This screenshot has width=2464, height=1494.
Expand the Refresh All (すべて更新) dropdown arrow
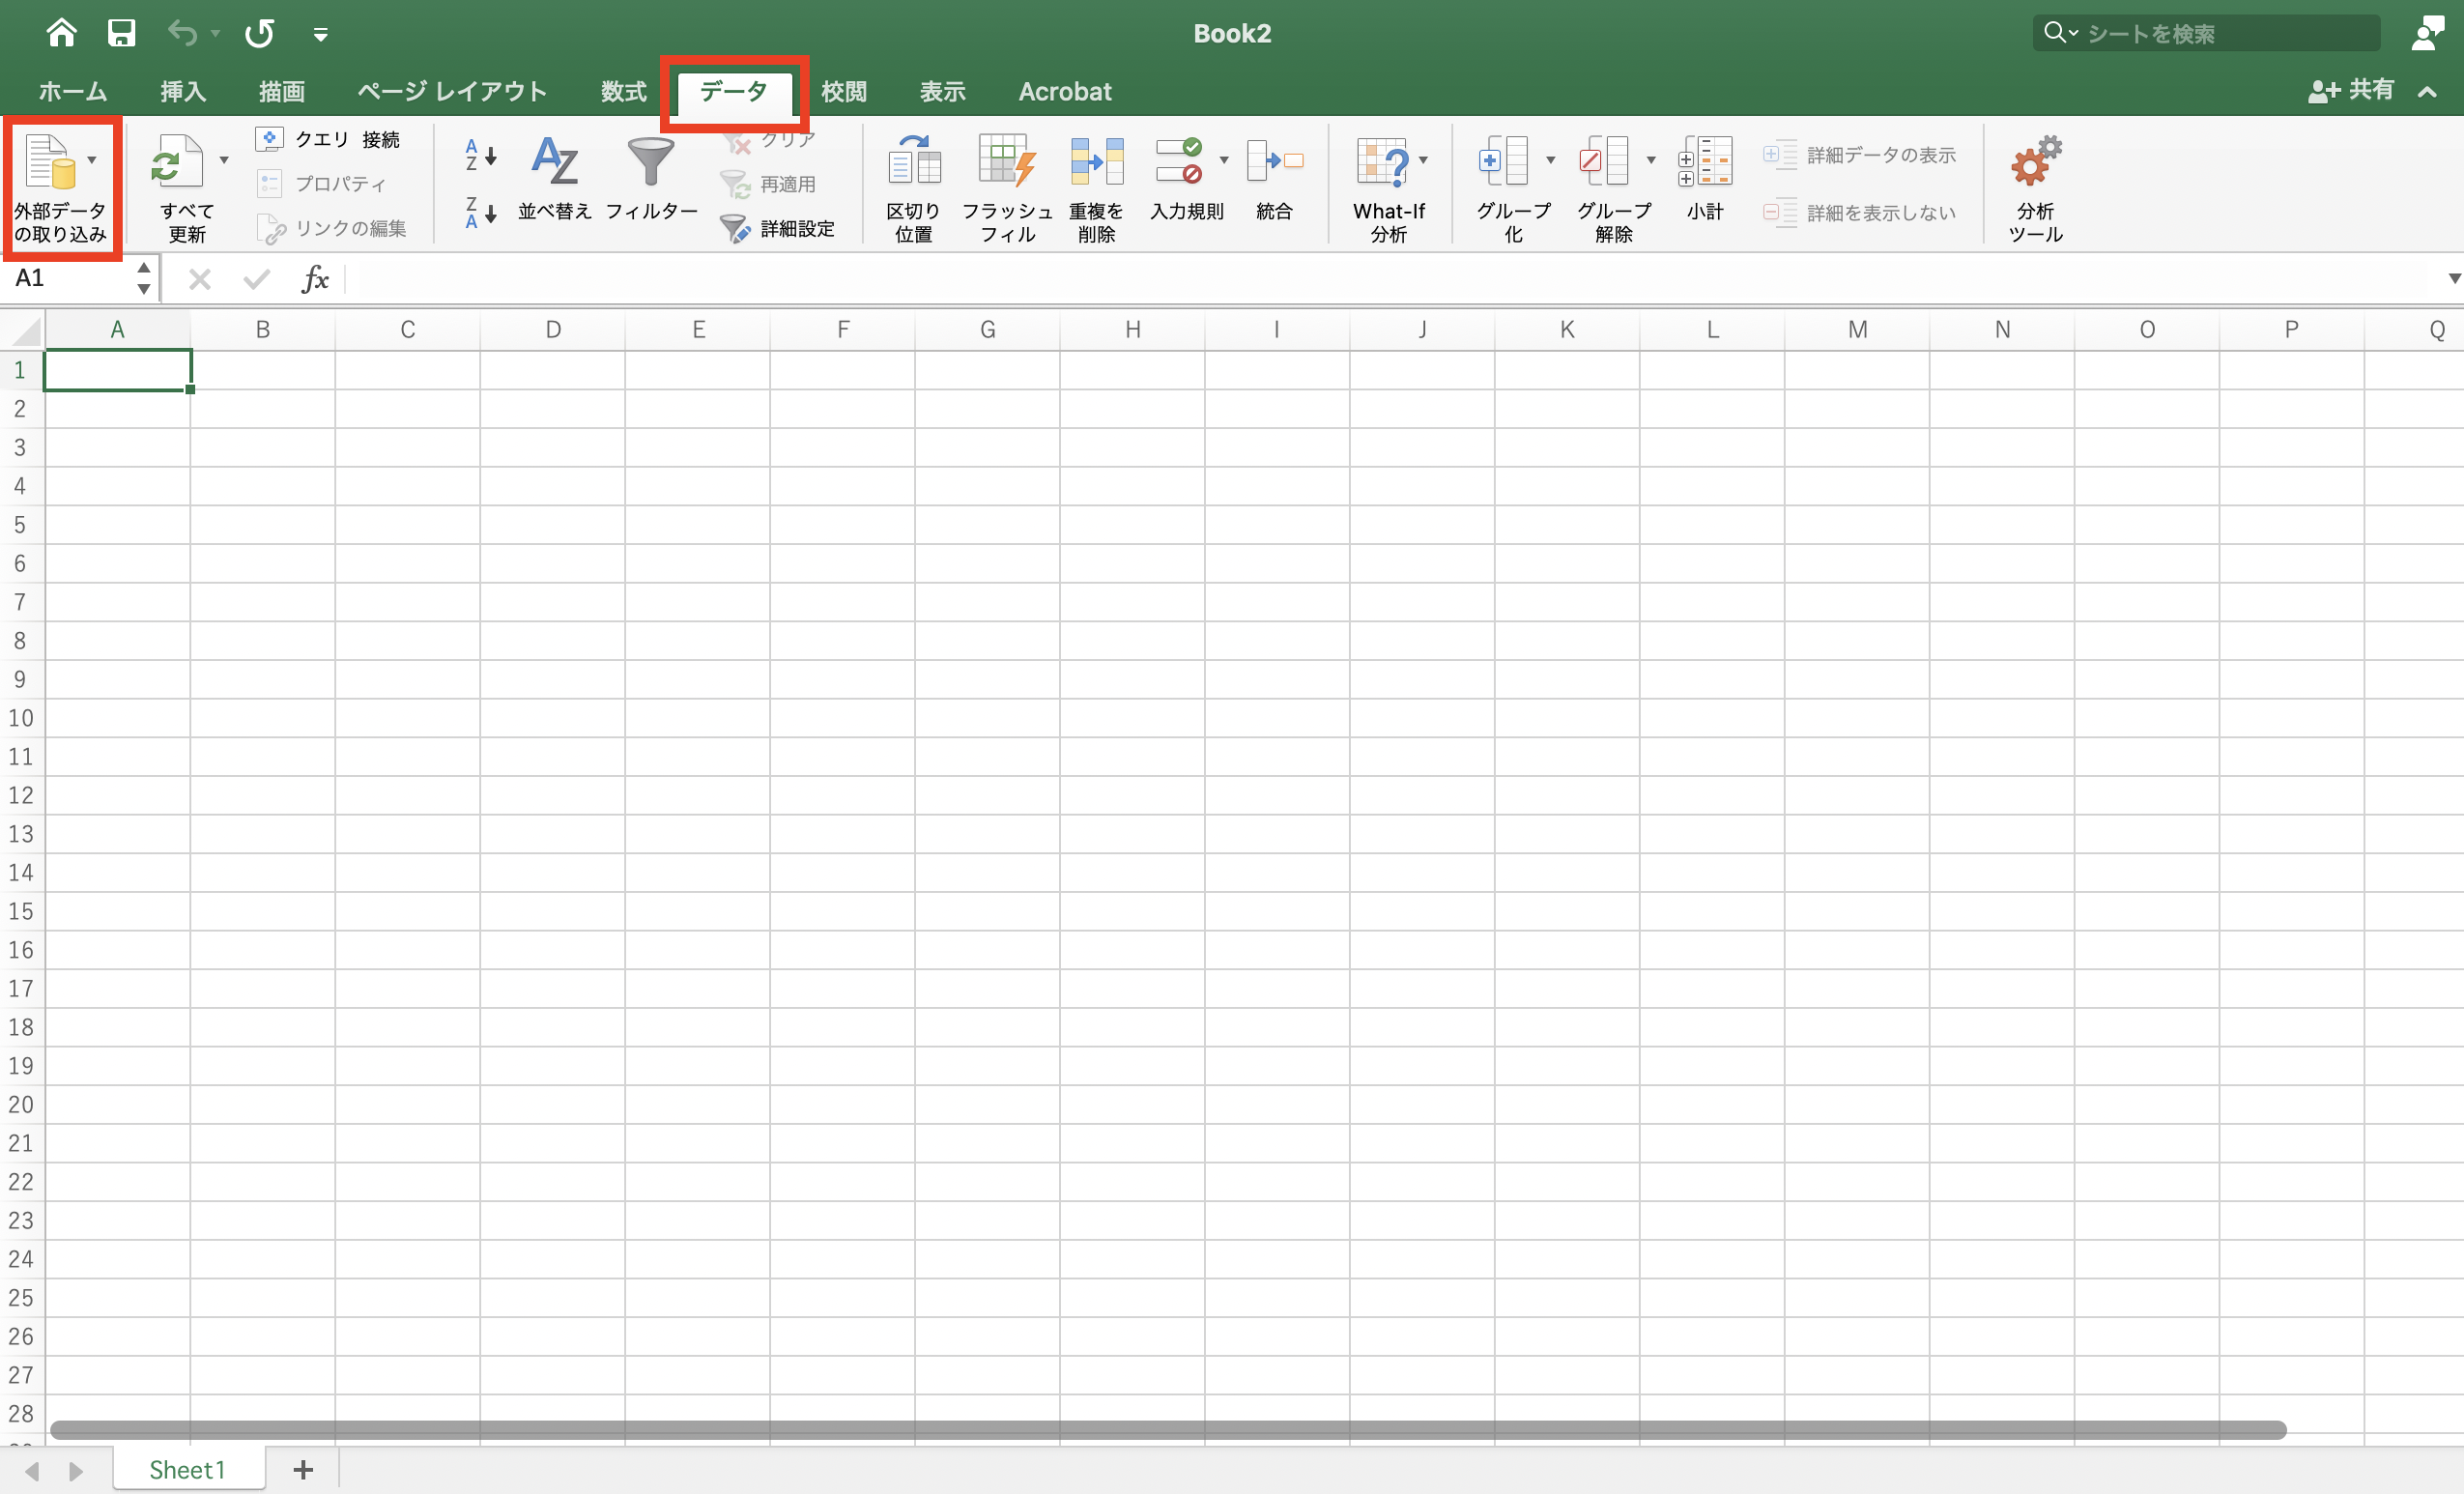(224, 160)
